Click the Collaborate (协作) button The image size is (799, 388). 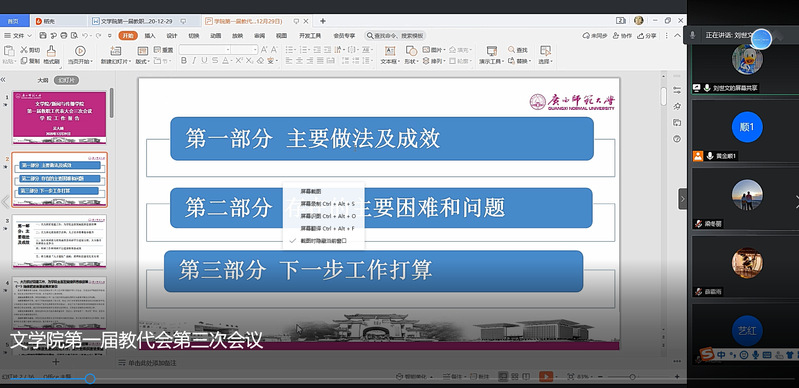click(x=622, y=36)
